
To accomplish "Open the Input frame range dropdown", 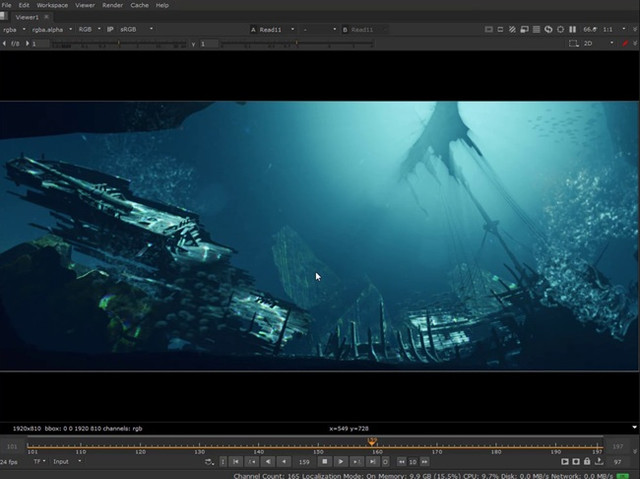I will point(67,461).
